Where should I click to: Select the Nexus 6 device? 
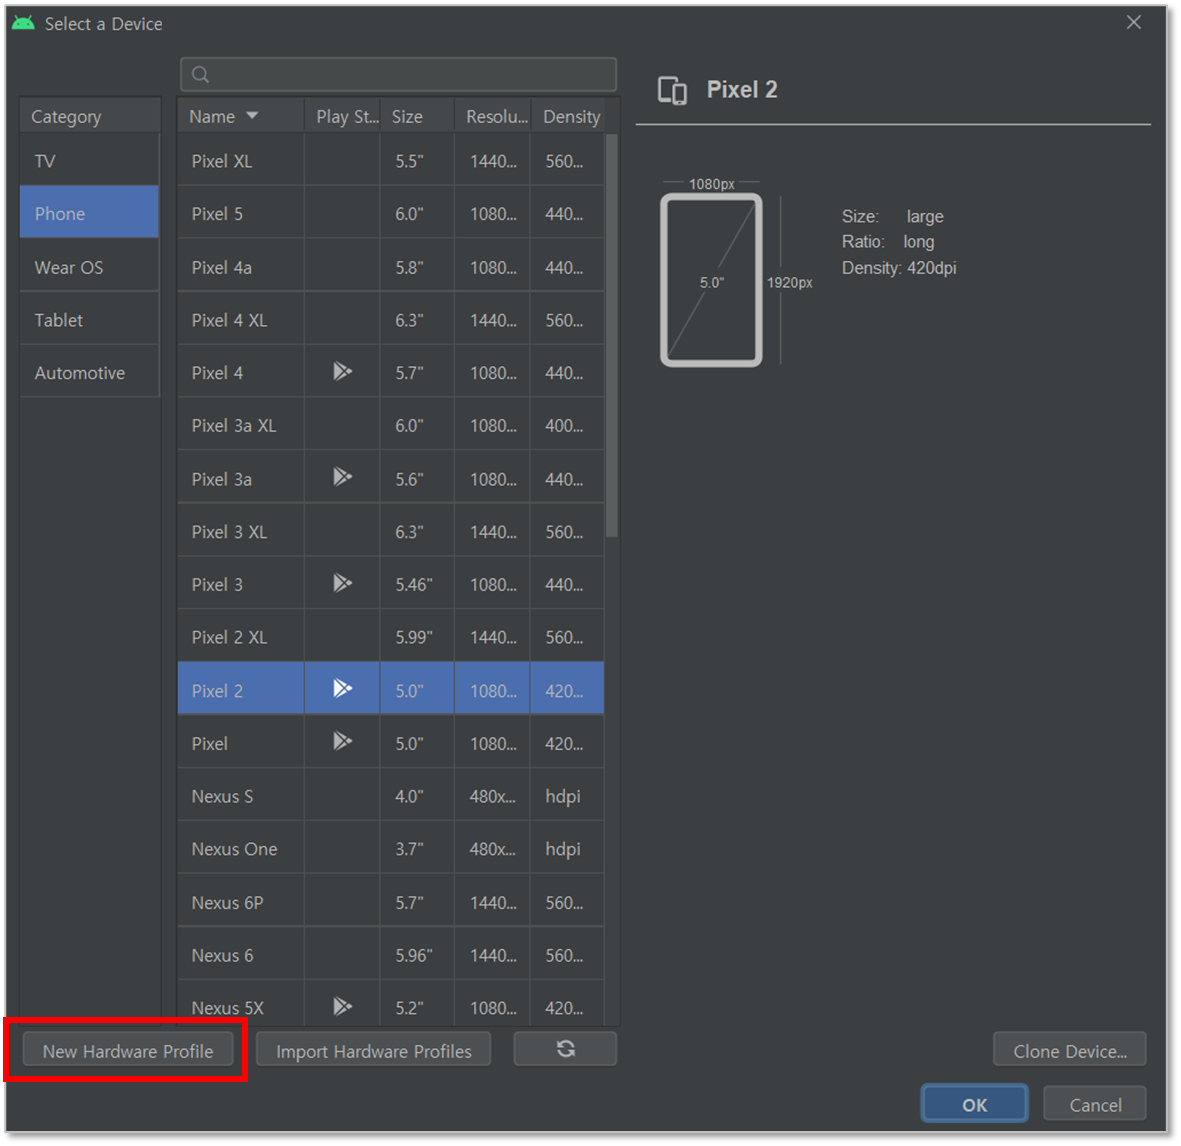(x=222, y=955)
